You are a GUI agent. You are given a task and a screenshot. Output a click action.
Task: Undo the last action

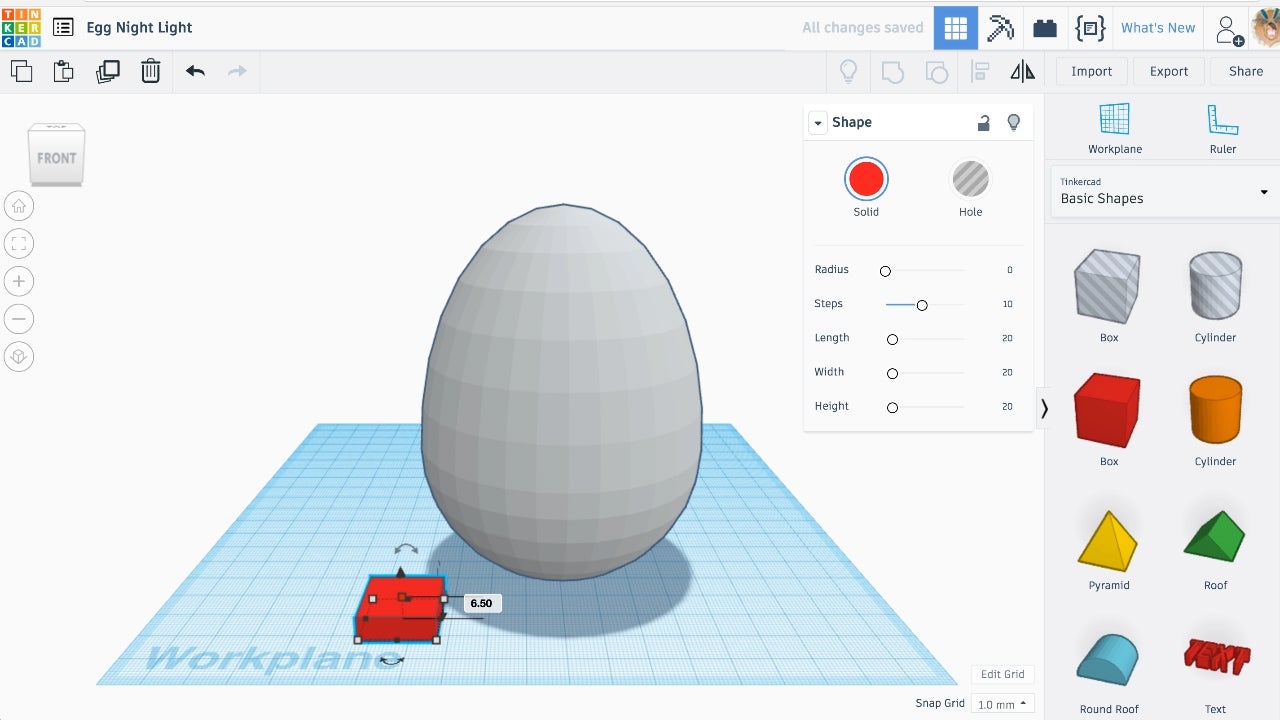click(195, 71)
